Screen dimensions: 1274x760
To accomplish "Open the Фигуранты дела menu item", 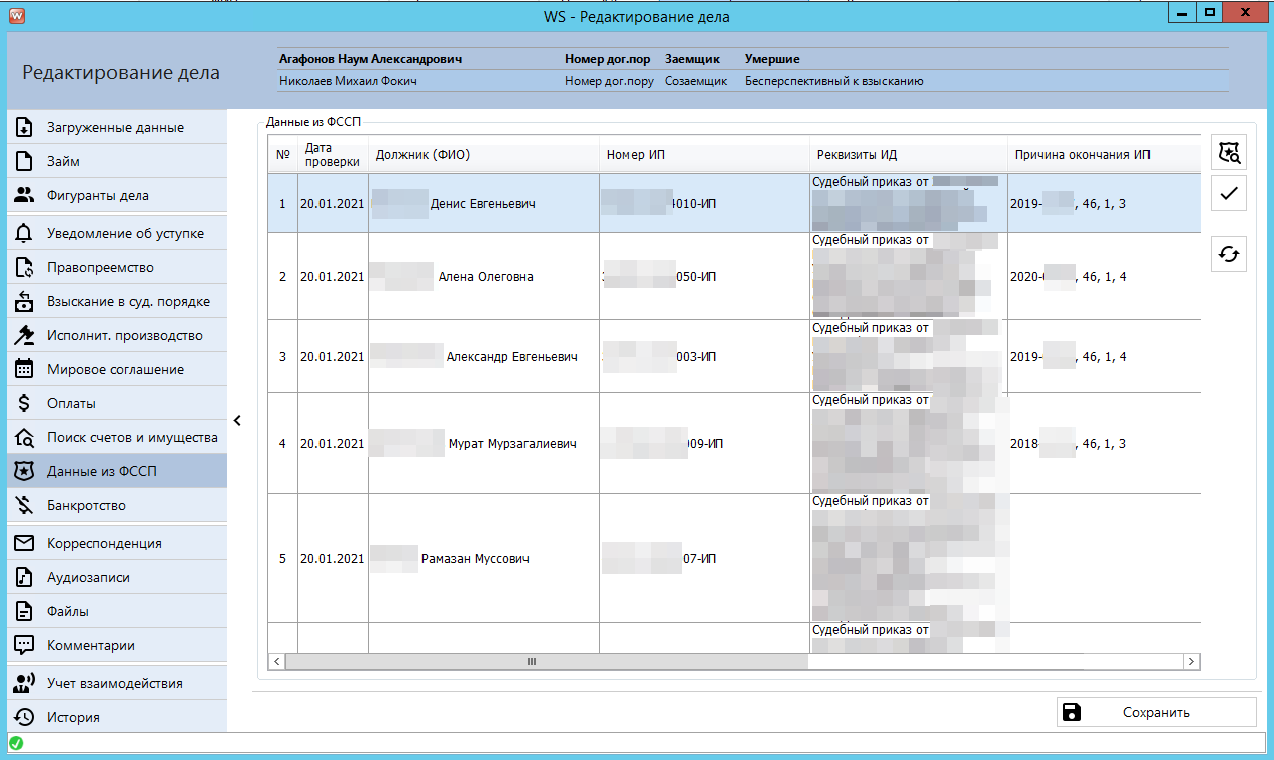I will [116, 195].
